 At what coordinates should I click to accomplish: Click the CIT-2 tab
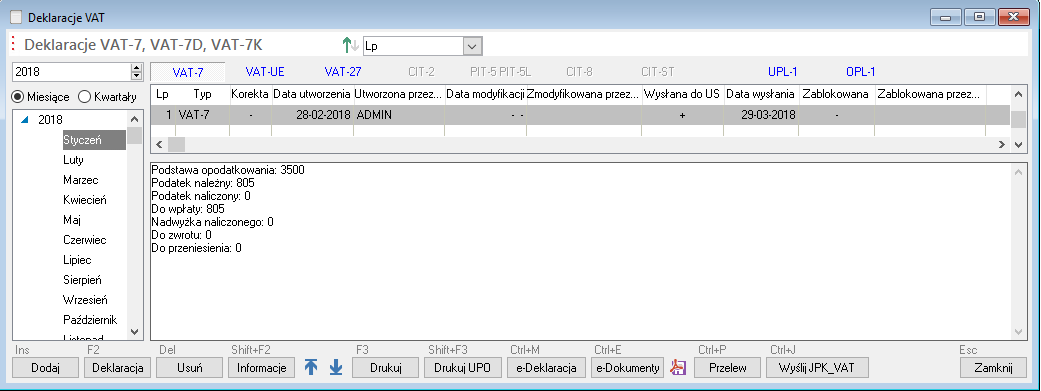[421, 71]
